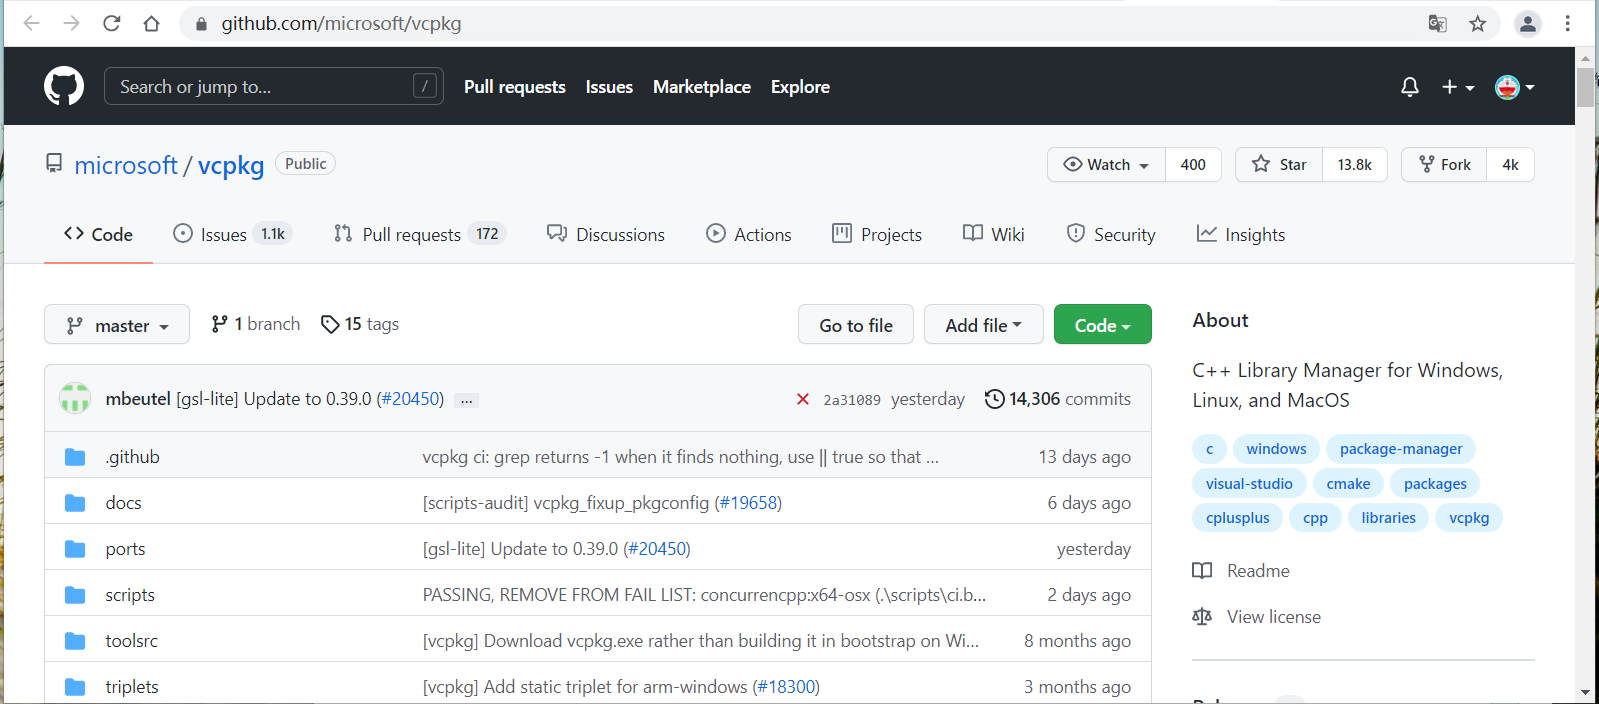Click the branch fork icon beside 1 branch

point(219,324)
